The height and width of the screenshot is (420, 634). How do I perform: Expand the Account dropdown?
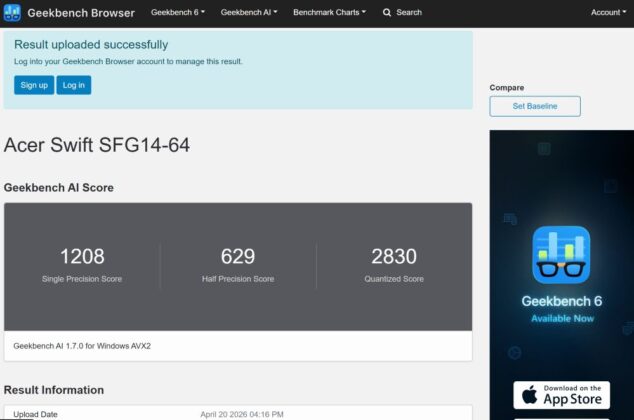608,12
